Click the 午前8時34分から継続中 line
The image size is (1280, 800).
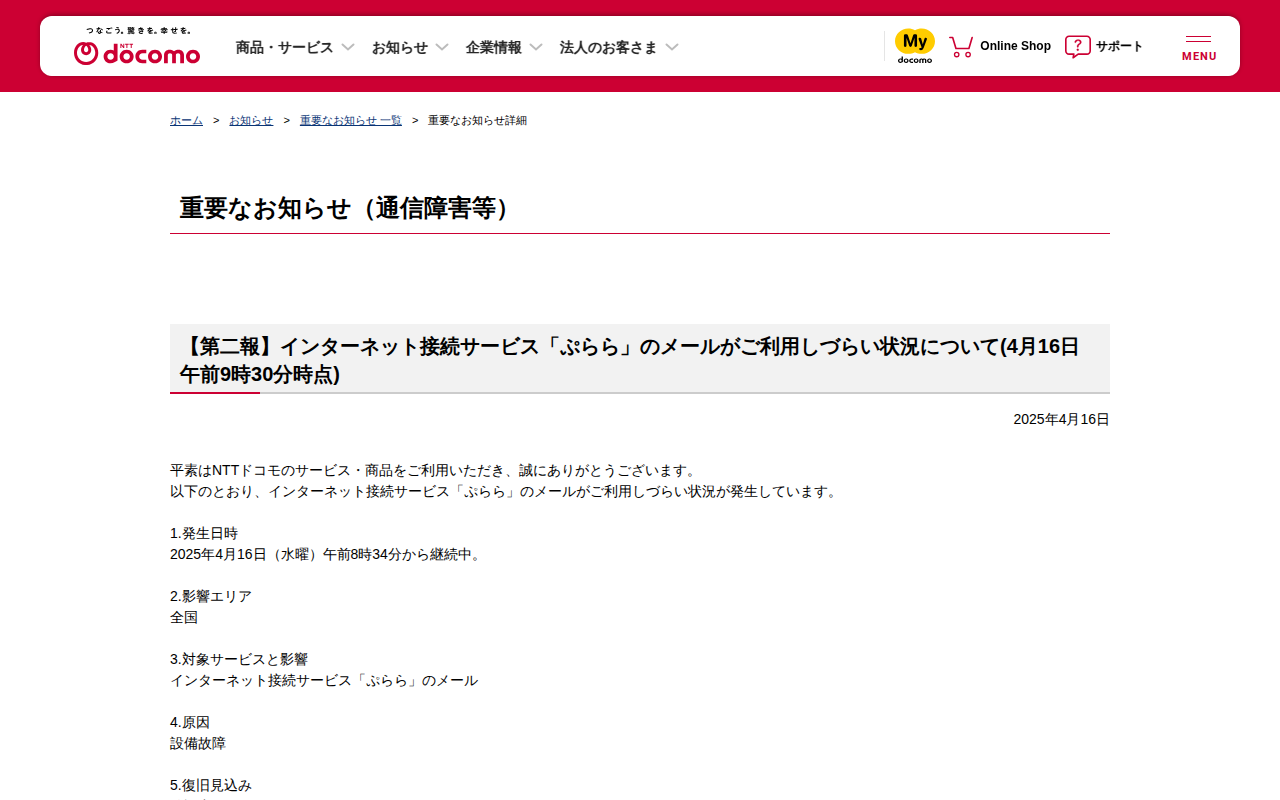click(x=327, y=554)
